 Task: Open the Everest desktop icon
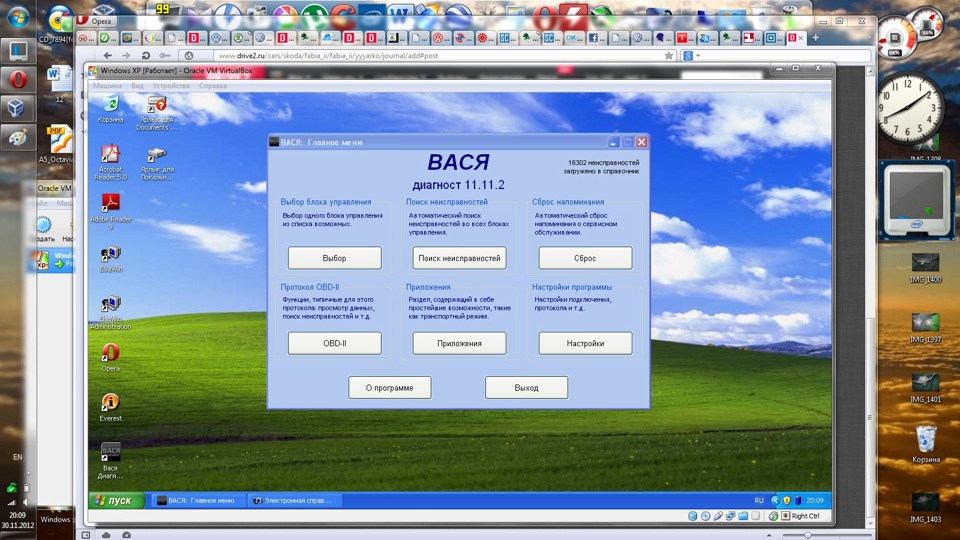tap(110, 407)
